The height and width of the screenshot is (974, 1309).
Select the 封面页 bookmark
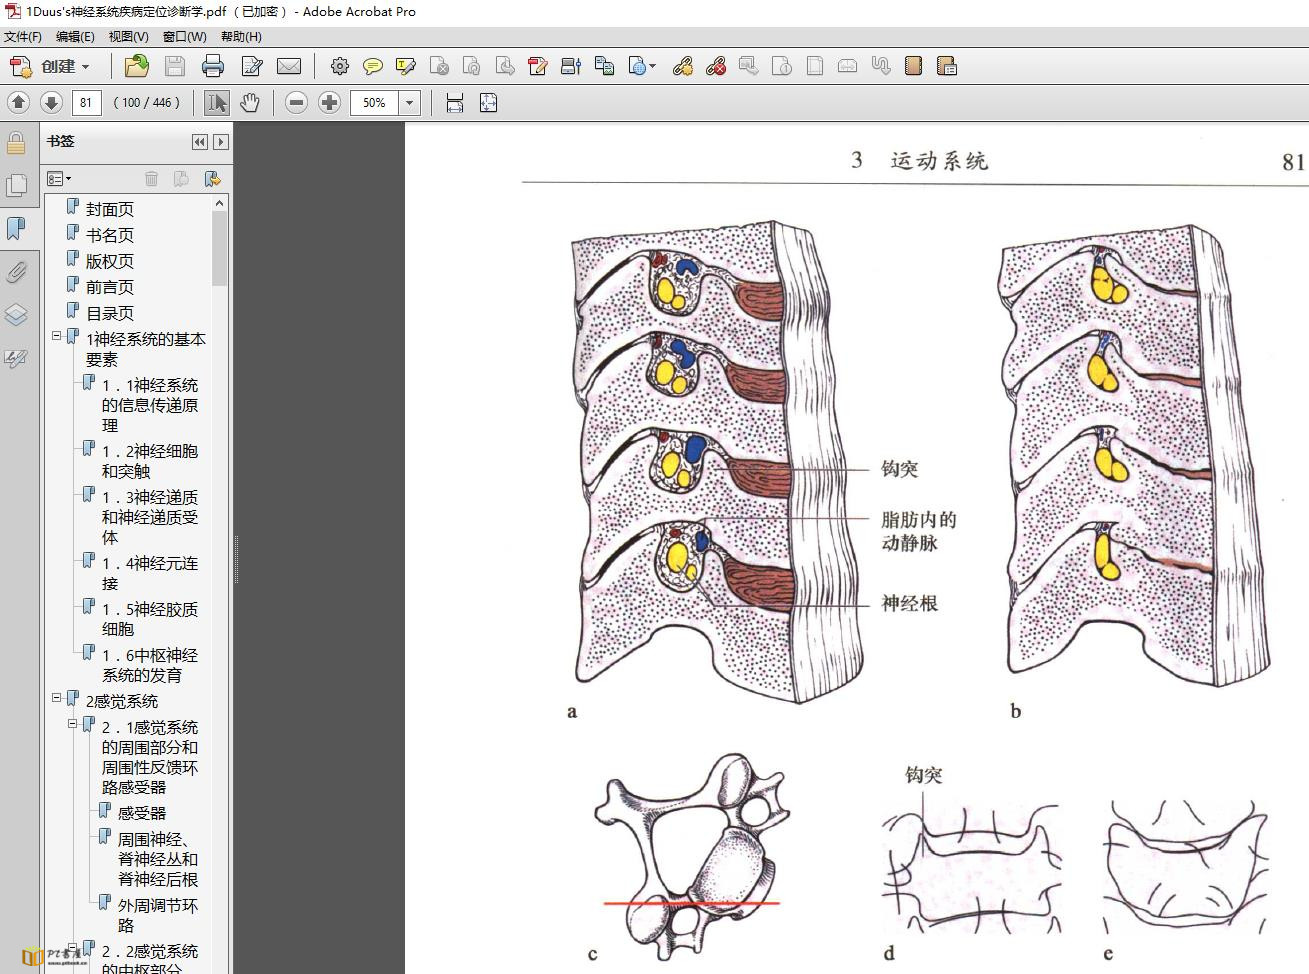[x=110, y=209]
